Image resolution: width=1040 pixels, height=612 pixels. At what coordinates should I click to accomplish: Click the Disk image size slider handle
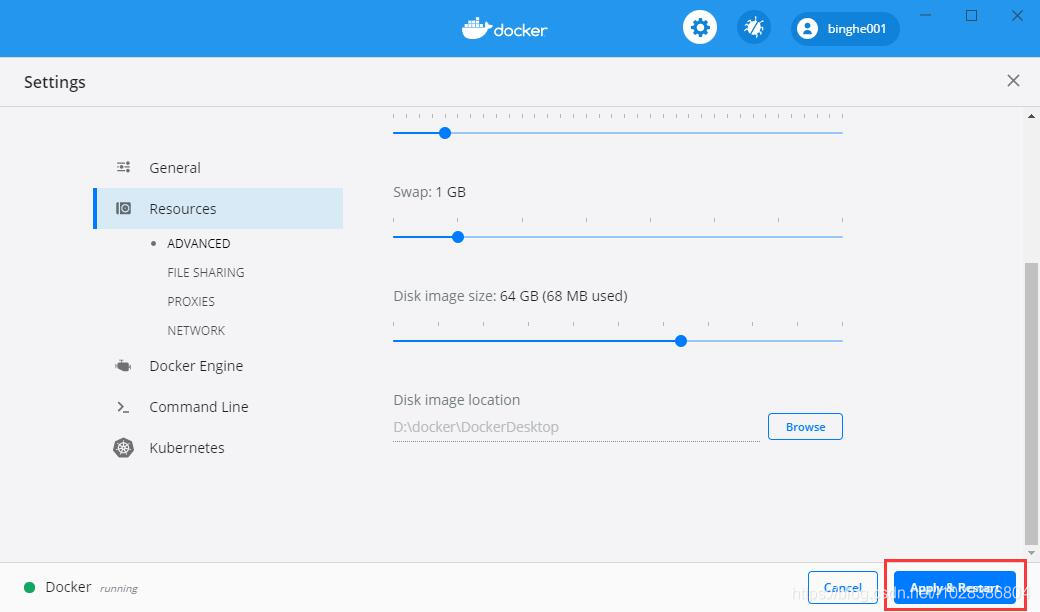point(681,341)
